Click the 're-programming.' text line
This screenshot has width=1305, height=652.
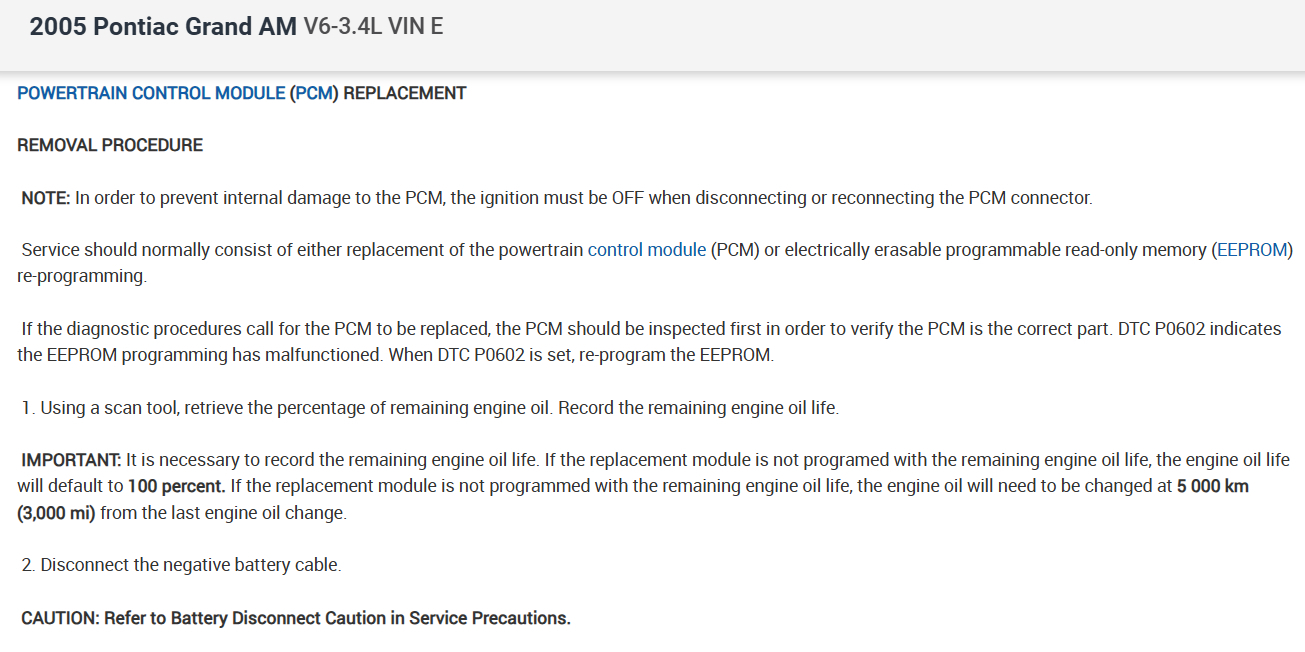[82, 276]
